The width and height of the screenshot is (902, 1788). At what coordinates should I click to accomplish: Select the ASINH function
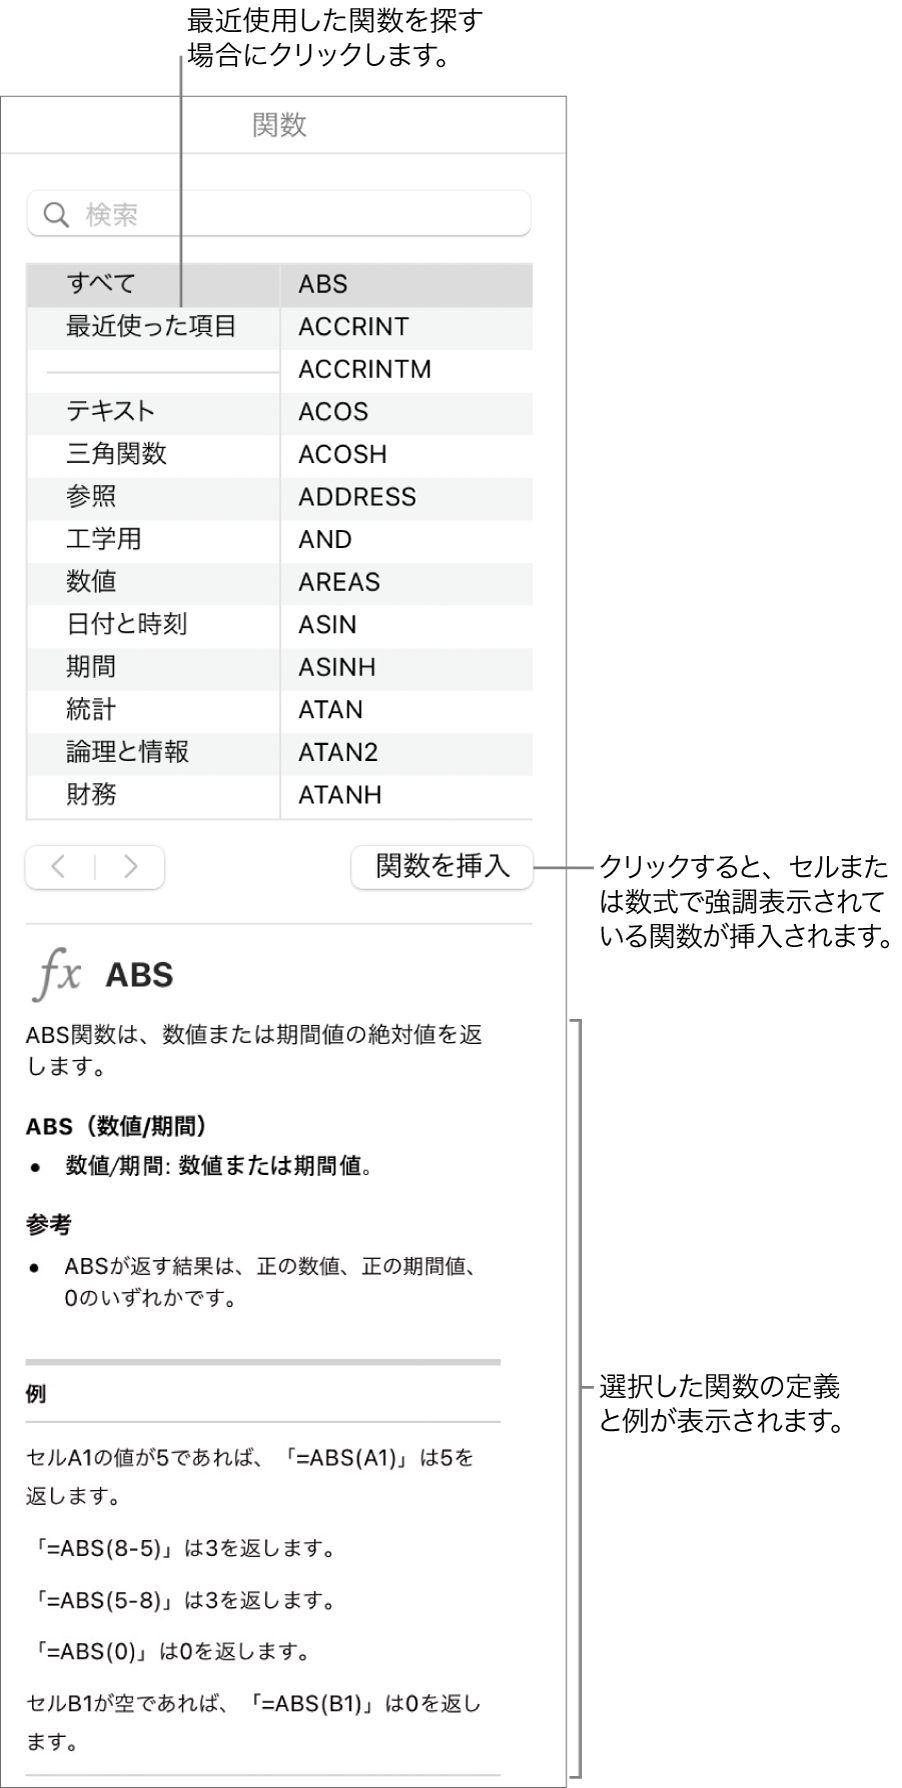pos(407,667)
